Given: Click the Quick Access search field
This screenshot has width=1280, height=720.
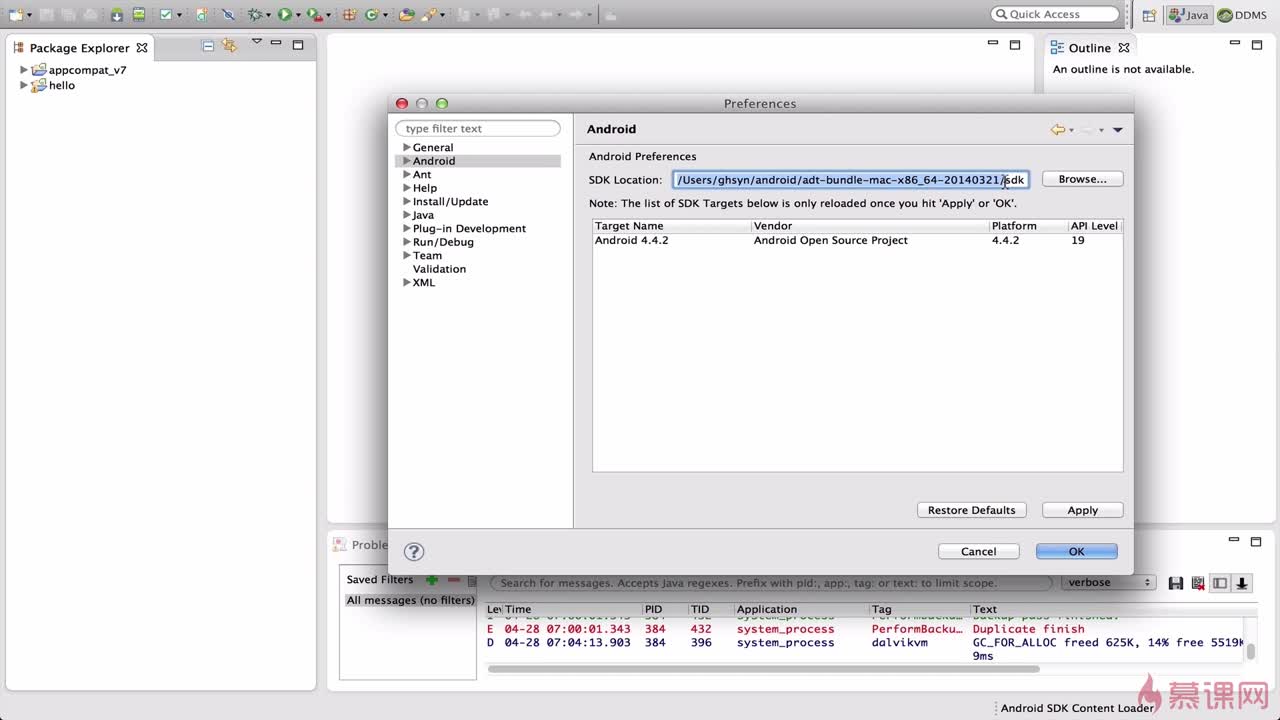Looking at the screenshot, I should tap(1055, 14).
